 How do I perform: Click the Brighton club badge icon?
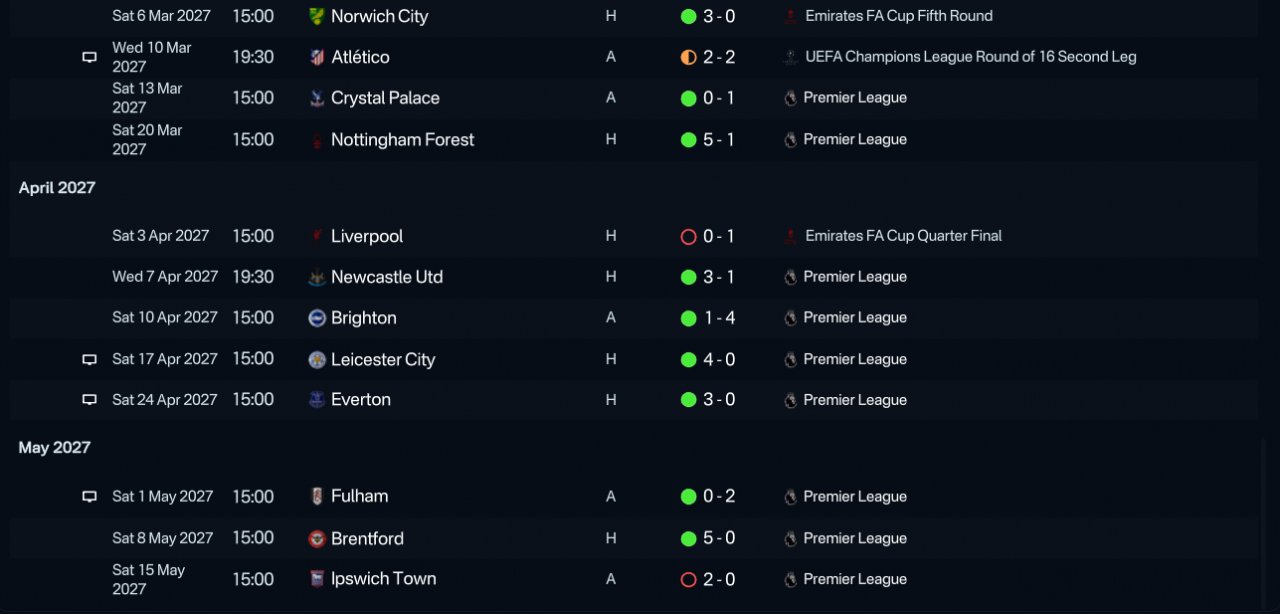(317, 318)
